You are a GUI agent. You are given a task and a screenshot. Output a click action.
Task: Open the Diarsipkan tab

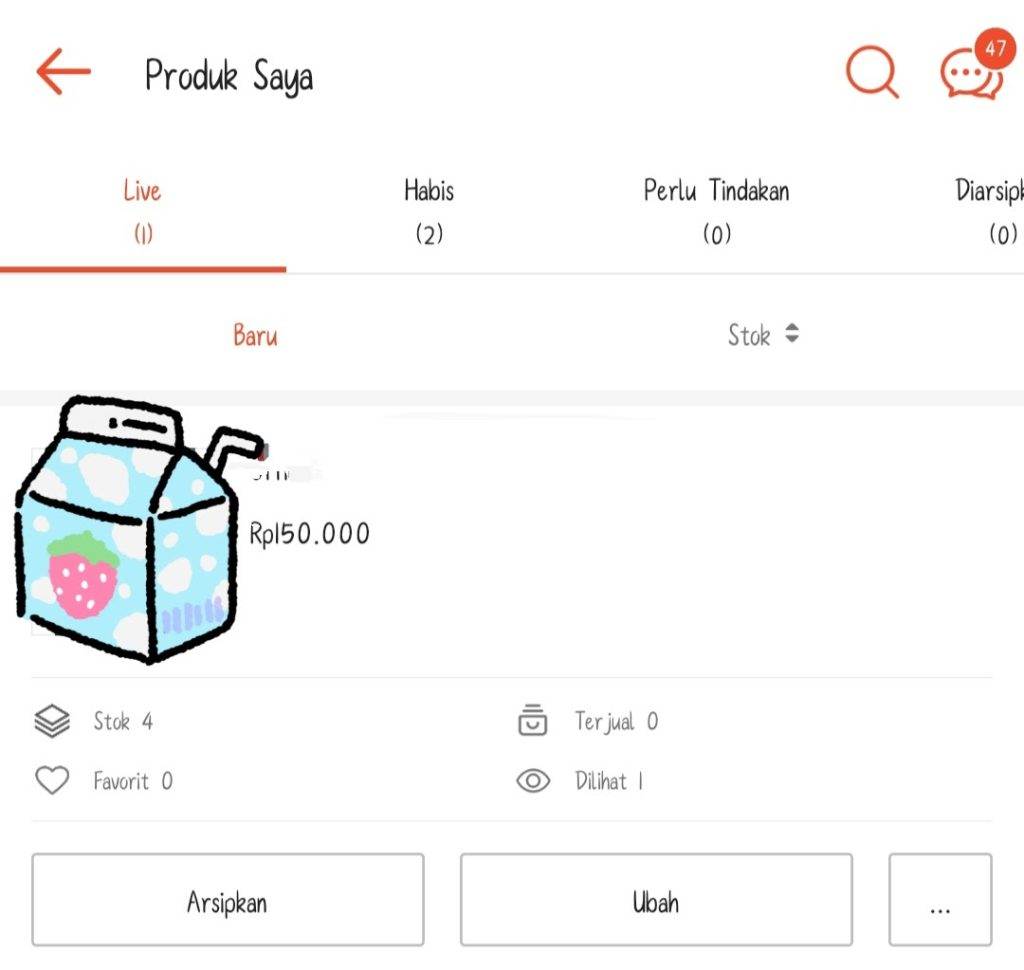(x=989, y=212)
